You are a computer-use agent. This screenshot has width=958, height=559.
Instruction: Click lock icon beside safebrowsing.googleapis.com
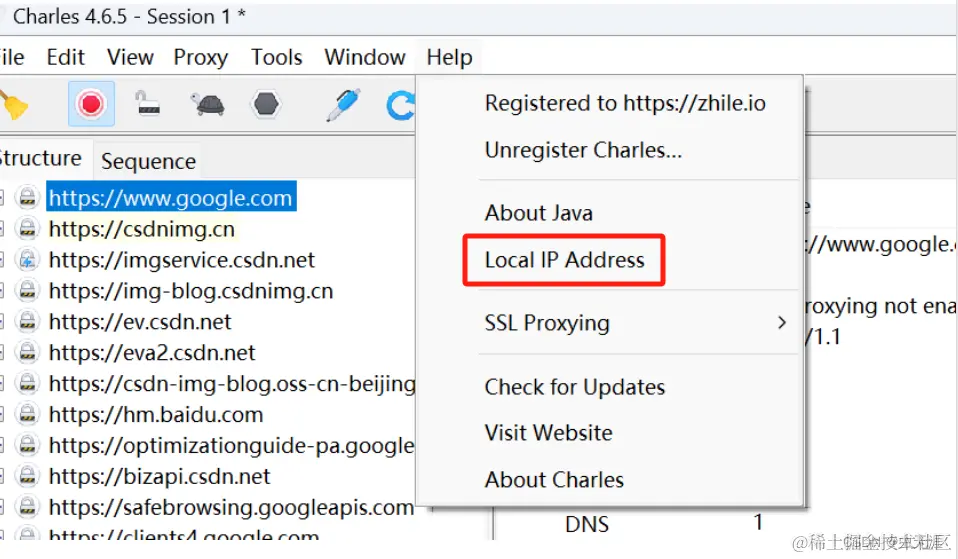pyautogui.click(x=27, y=508)
